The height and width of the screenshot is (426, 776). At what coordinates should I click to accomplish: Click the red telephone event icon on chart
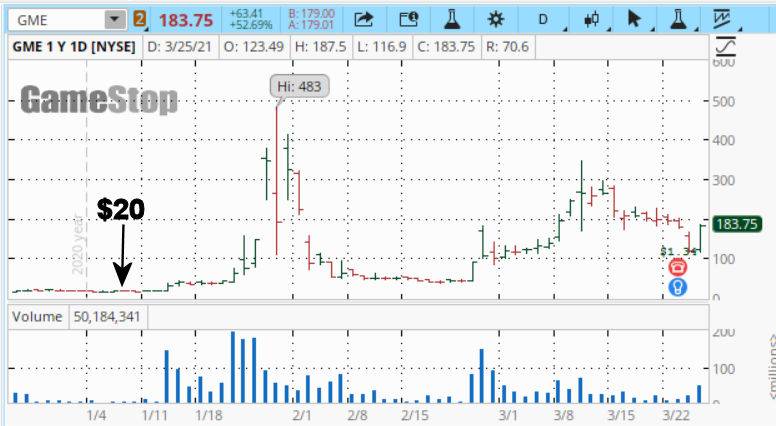tap(678, 267)
